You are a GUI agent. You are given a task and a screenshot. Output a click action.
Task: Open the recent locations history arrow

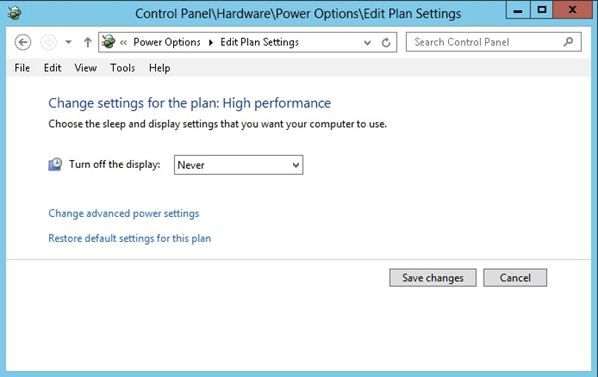(68, 42)
